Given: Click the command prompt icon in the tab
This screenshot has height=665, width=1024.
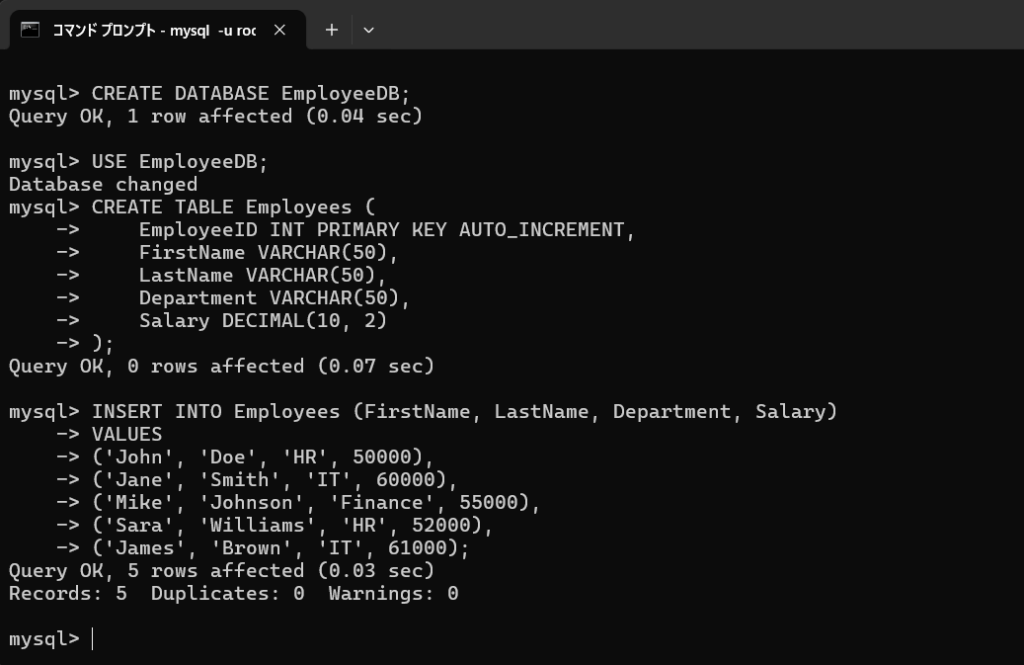Looking at the screenshot, I should pyautogui.click(x=30, y=30).
